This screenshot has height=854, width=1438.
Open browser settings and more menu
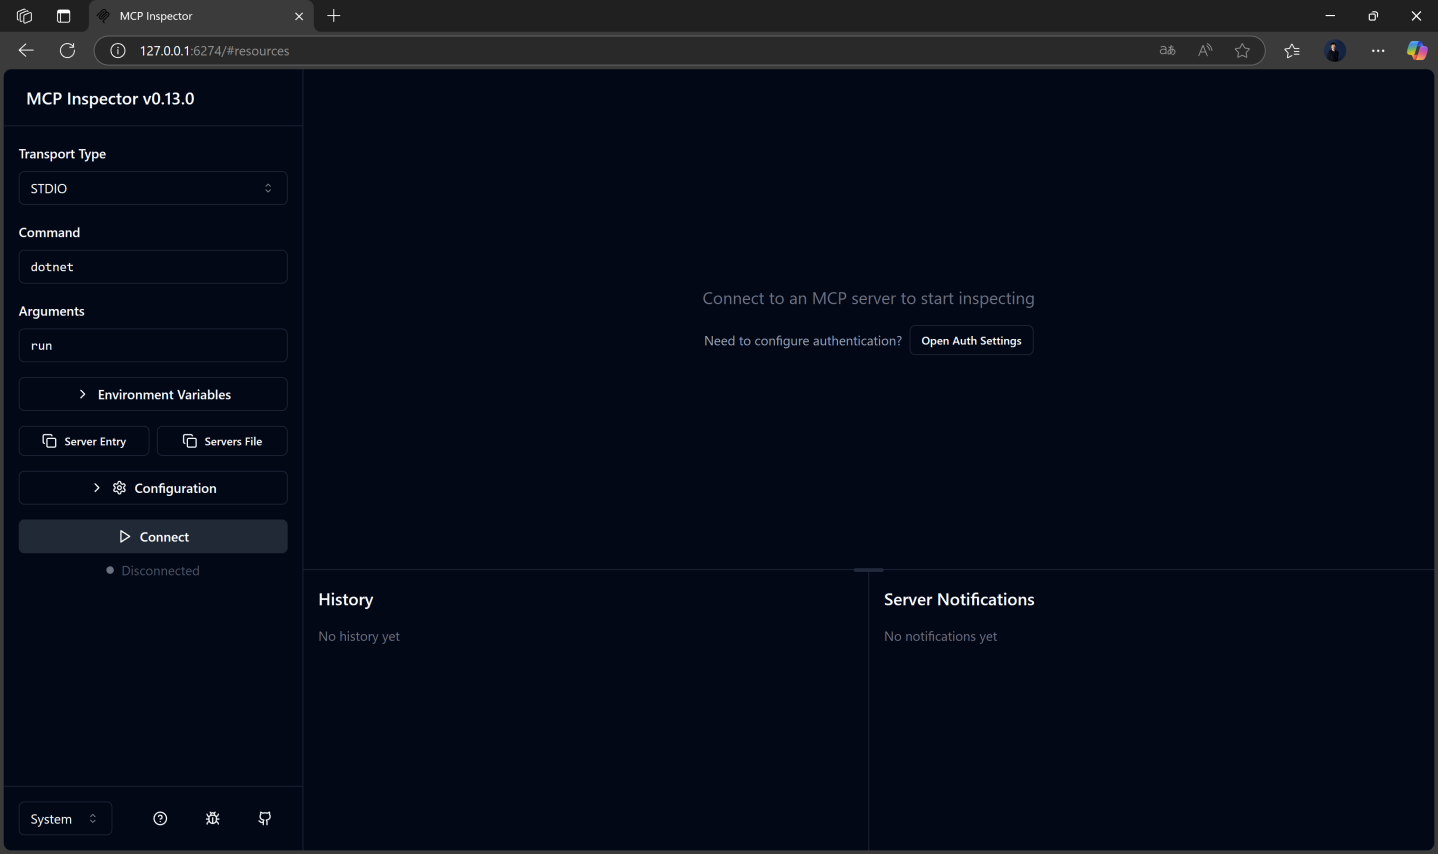(x=1378, y=51)
